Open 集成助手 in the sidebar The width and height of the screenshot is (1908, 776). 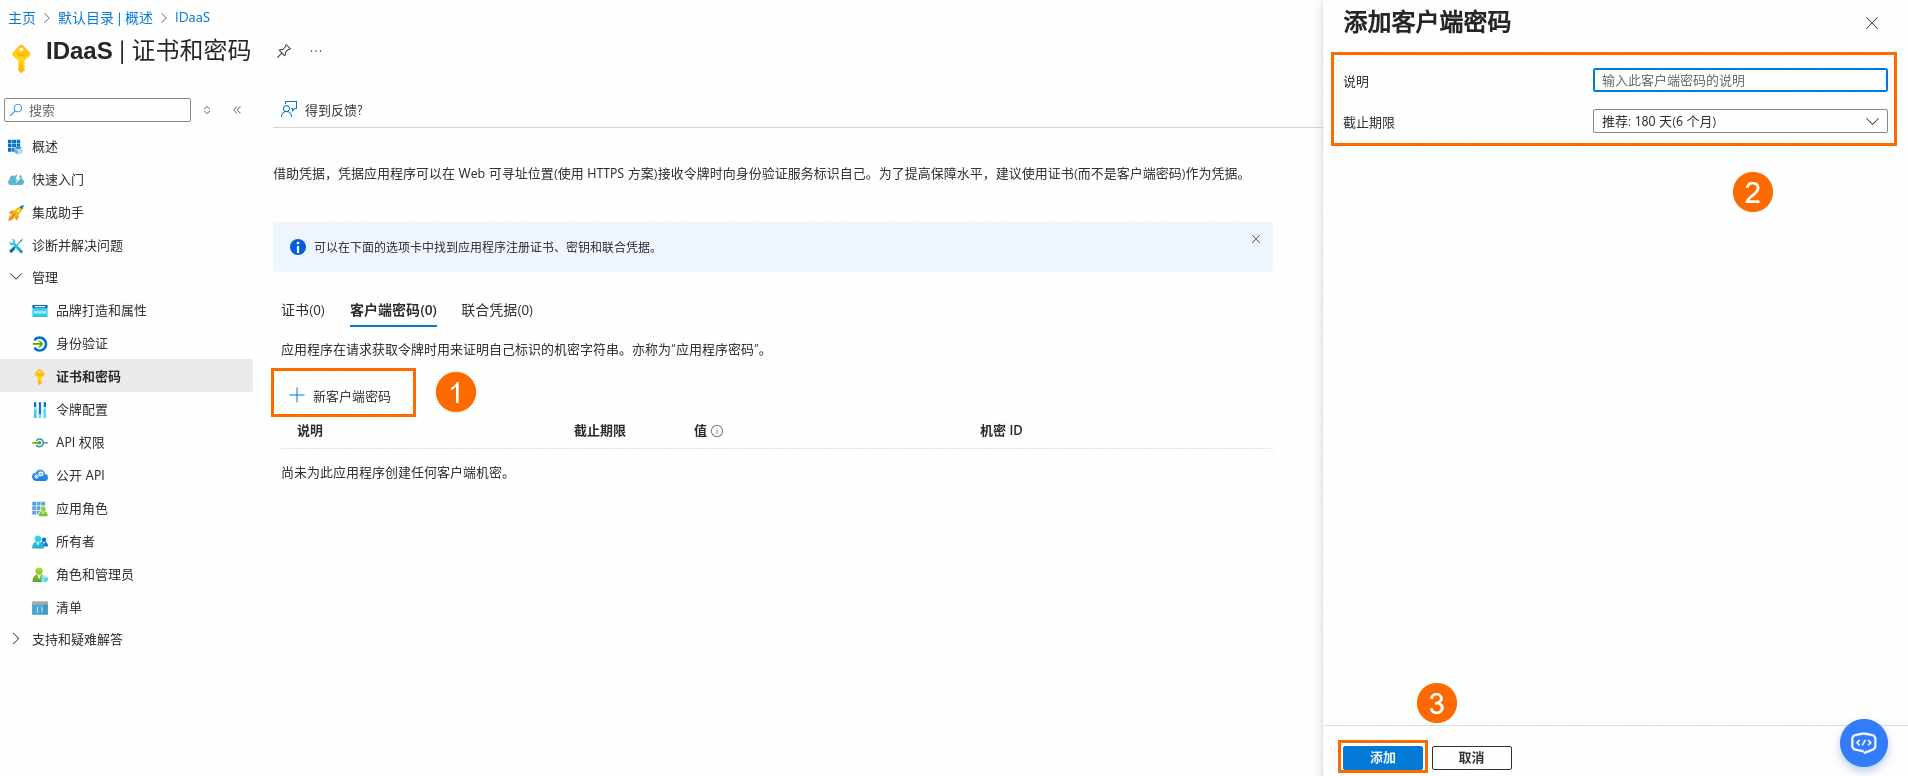pos(58,213)
